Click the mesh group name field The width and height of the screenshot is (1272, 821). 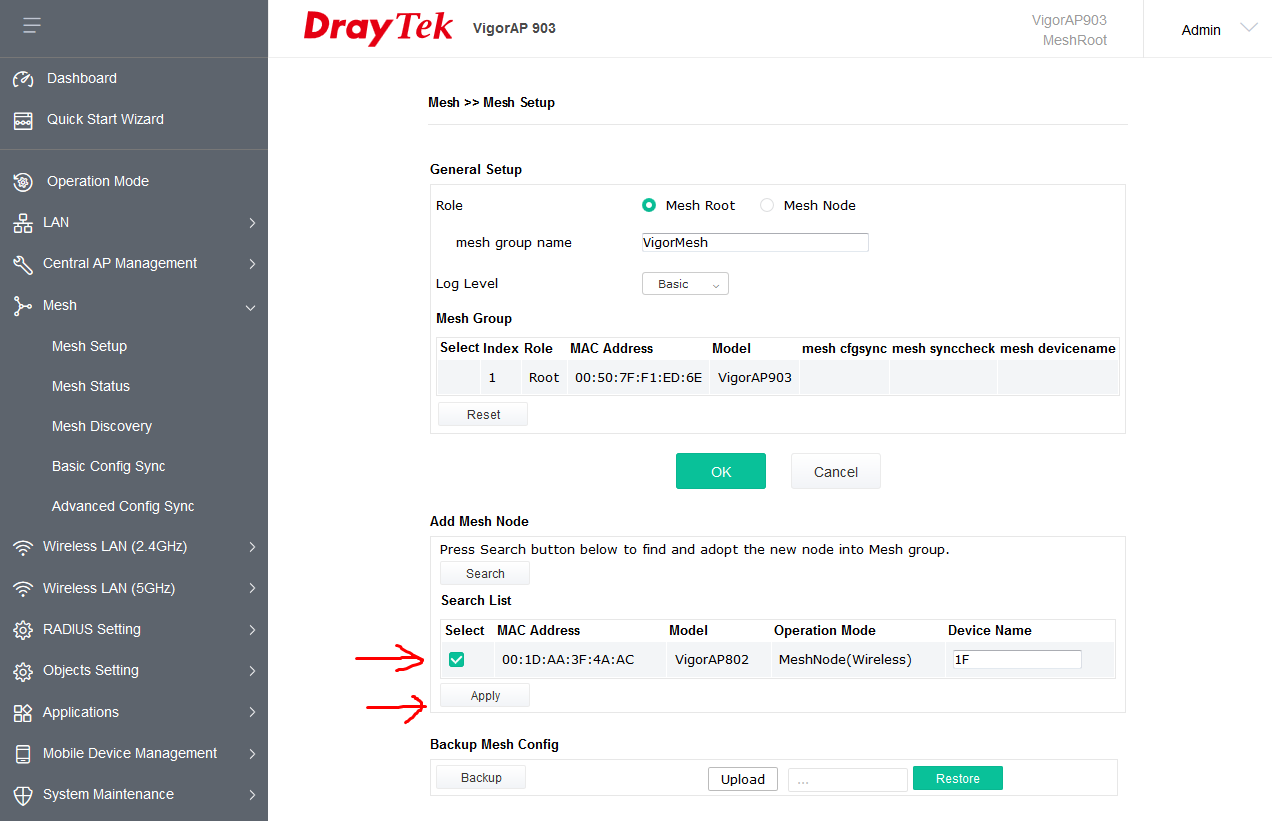755,242
